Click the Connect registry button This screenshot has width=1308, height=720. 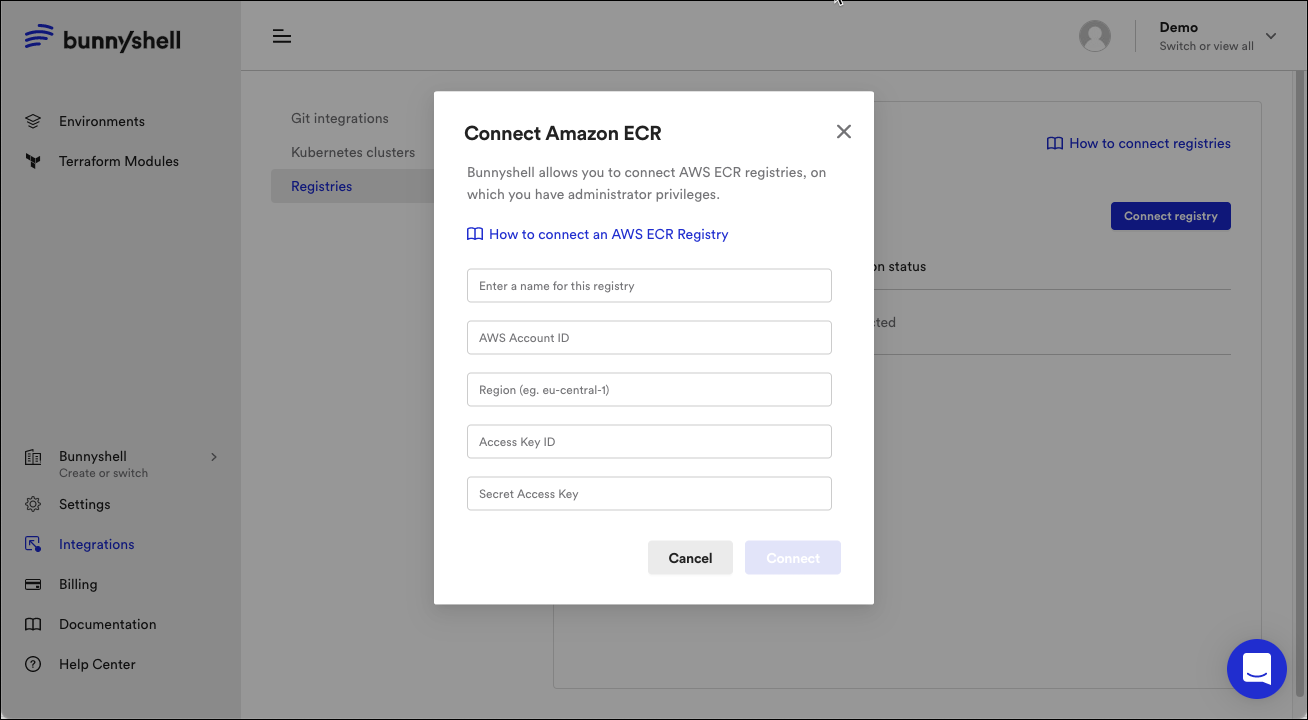[x=1171, y=216]
